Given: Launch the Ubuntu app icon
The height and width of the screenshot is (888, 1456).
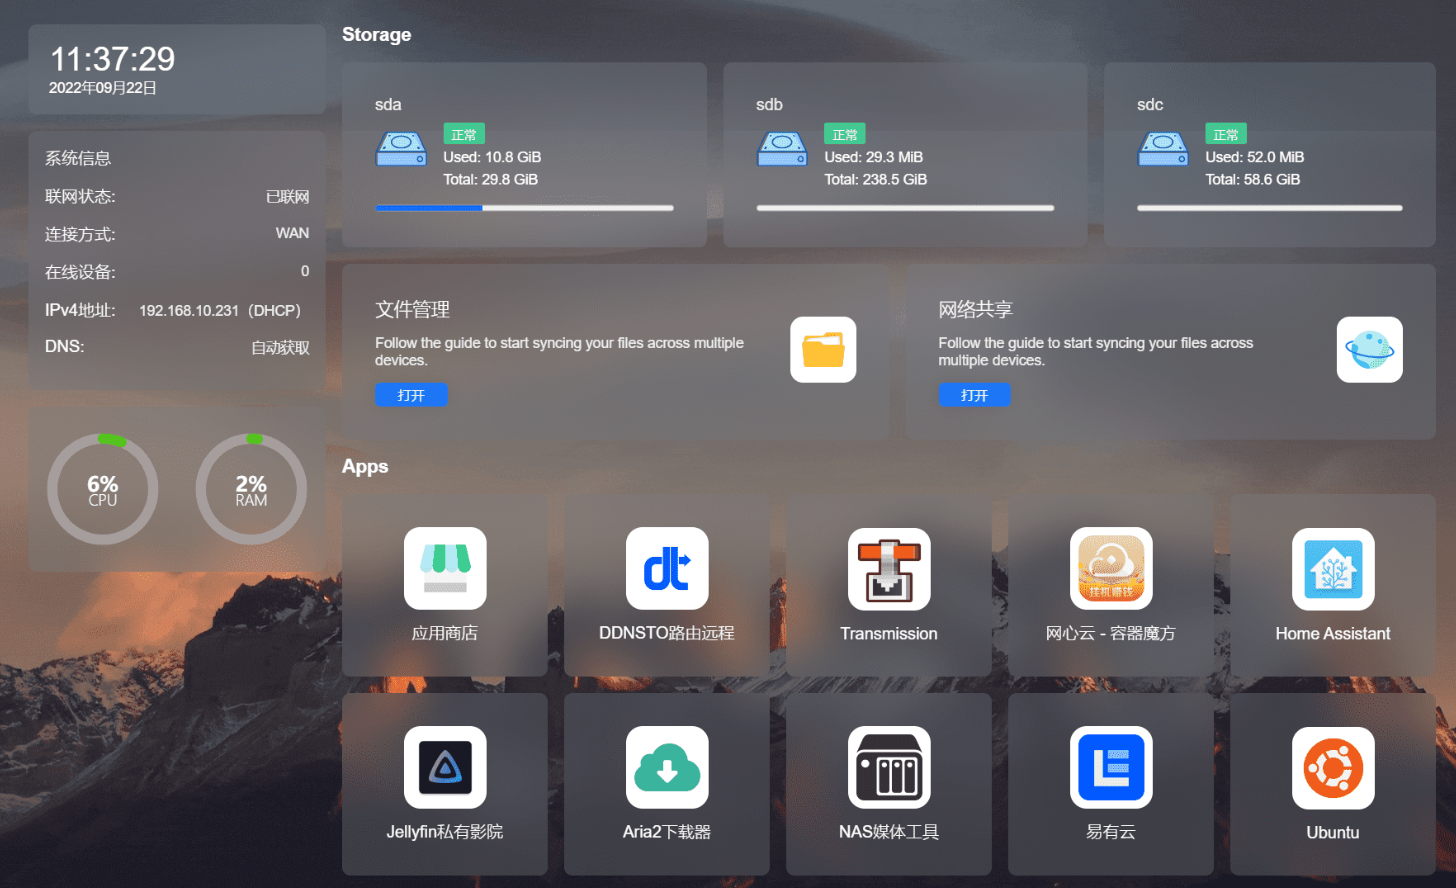Looking at the screenshot, I should tap(1333, 767).
